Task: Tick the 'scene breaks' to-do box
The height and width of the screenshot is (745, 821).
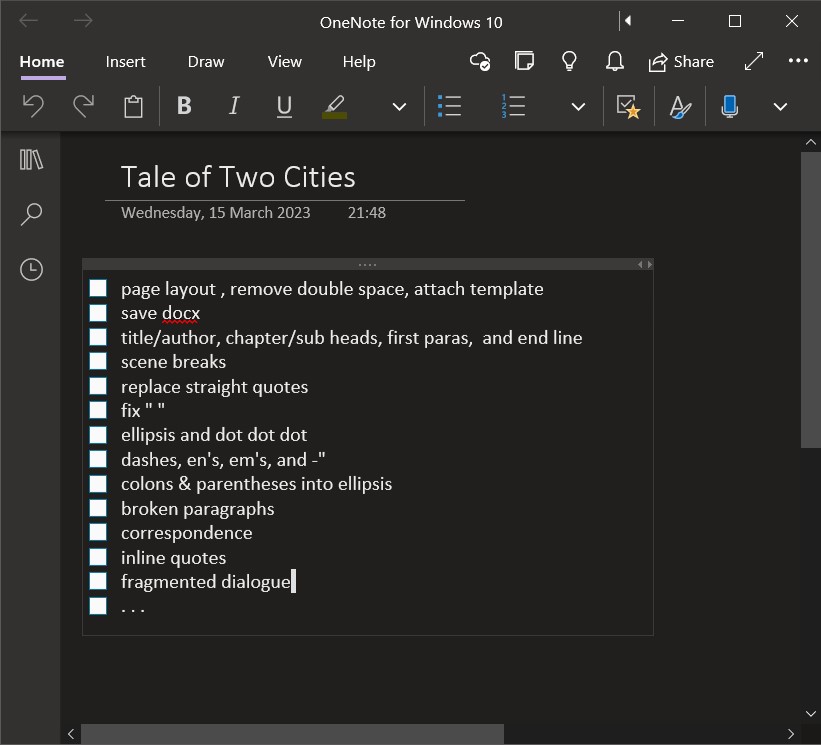Action: click(98, 362)
